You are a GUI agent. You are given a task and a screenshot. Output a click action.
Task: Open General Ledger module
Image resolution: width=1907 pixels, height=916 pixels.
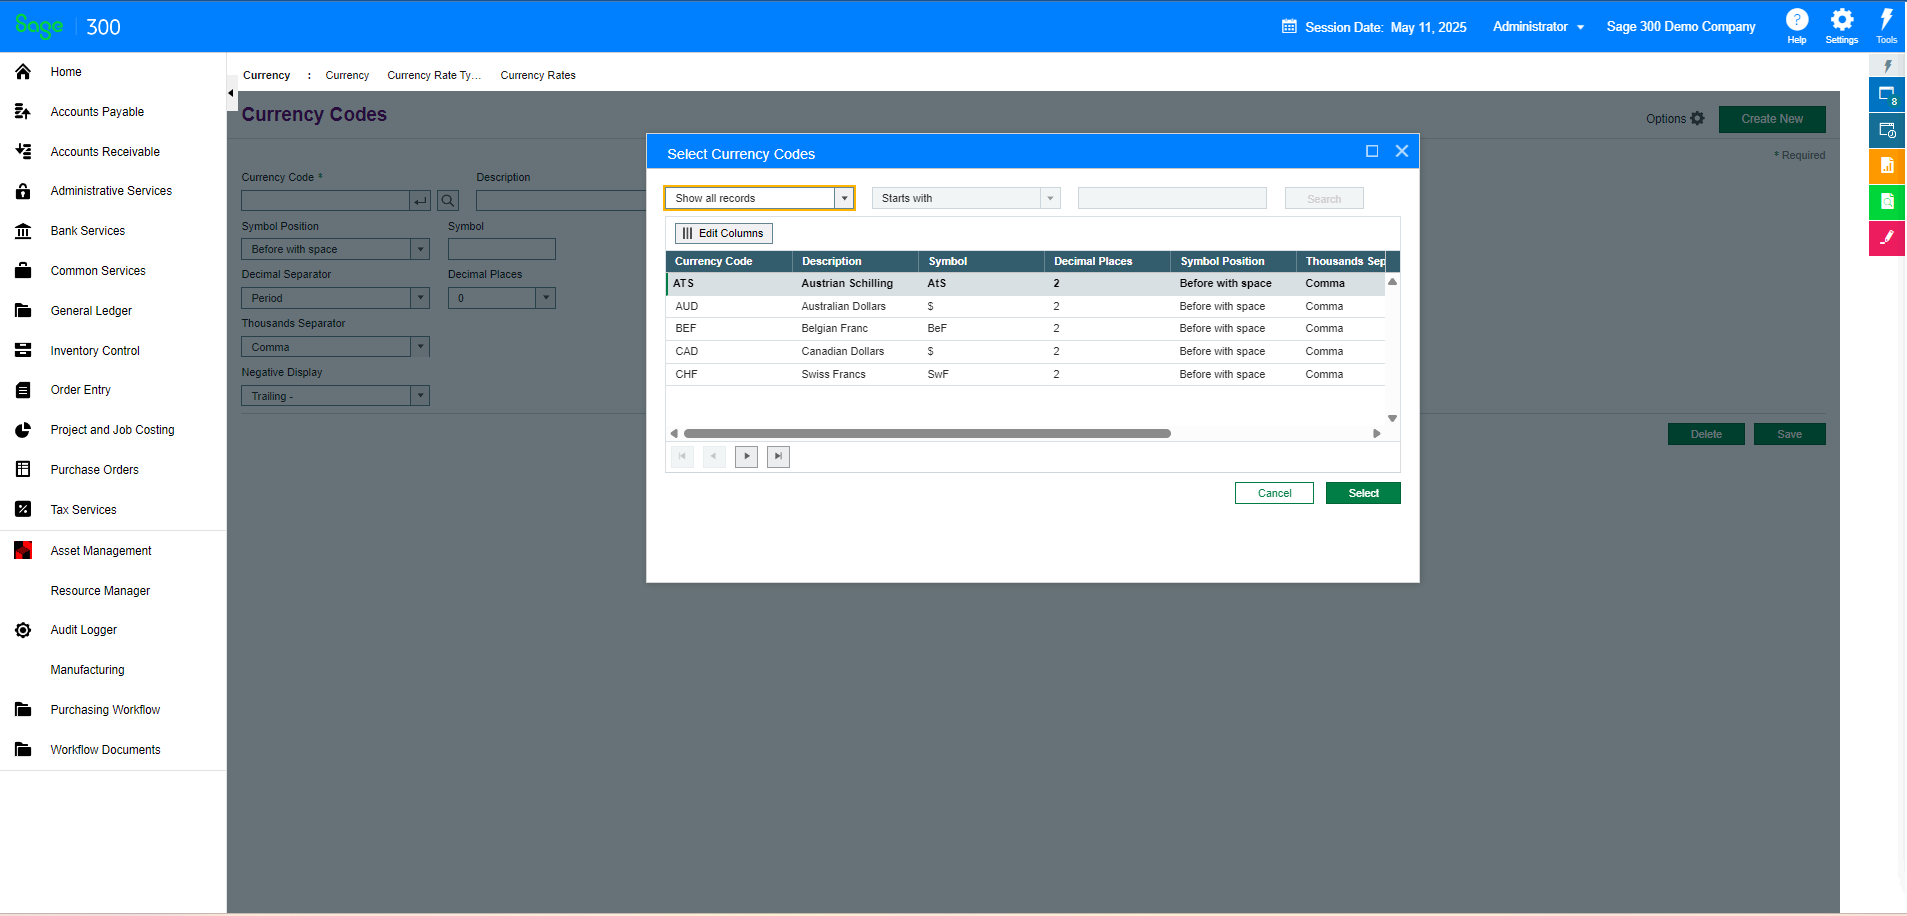[x=91, y=311]
